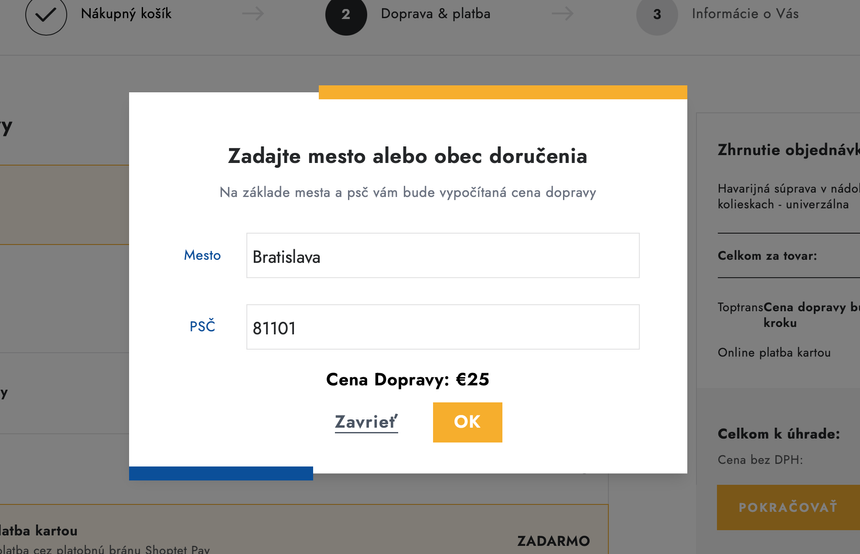Click the arrow after Doprava & platba
This screenshot has width=860, height=554.
pos(563,15)
